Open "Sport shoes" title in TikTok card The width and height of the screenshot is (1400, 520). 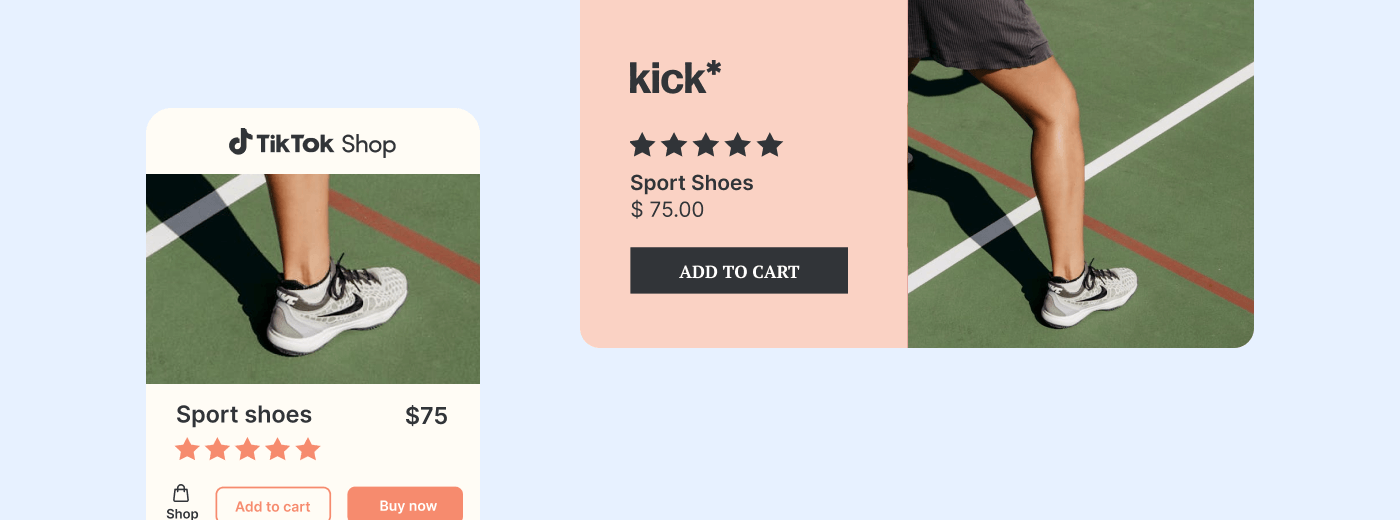(x=244, y=415)
